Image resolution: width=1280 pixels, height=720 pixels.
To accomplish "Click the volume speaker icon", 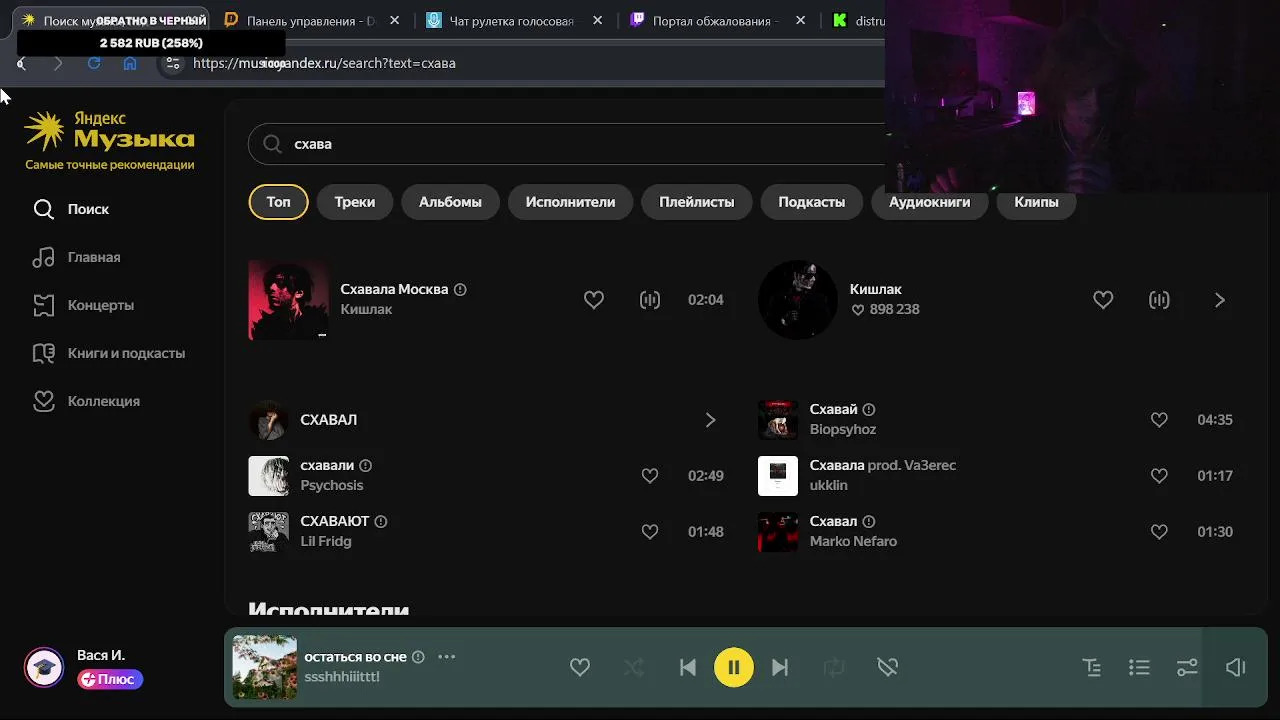I will [x=1236, y=668].
